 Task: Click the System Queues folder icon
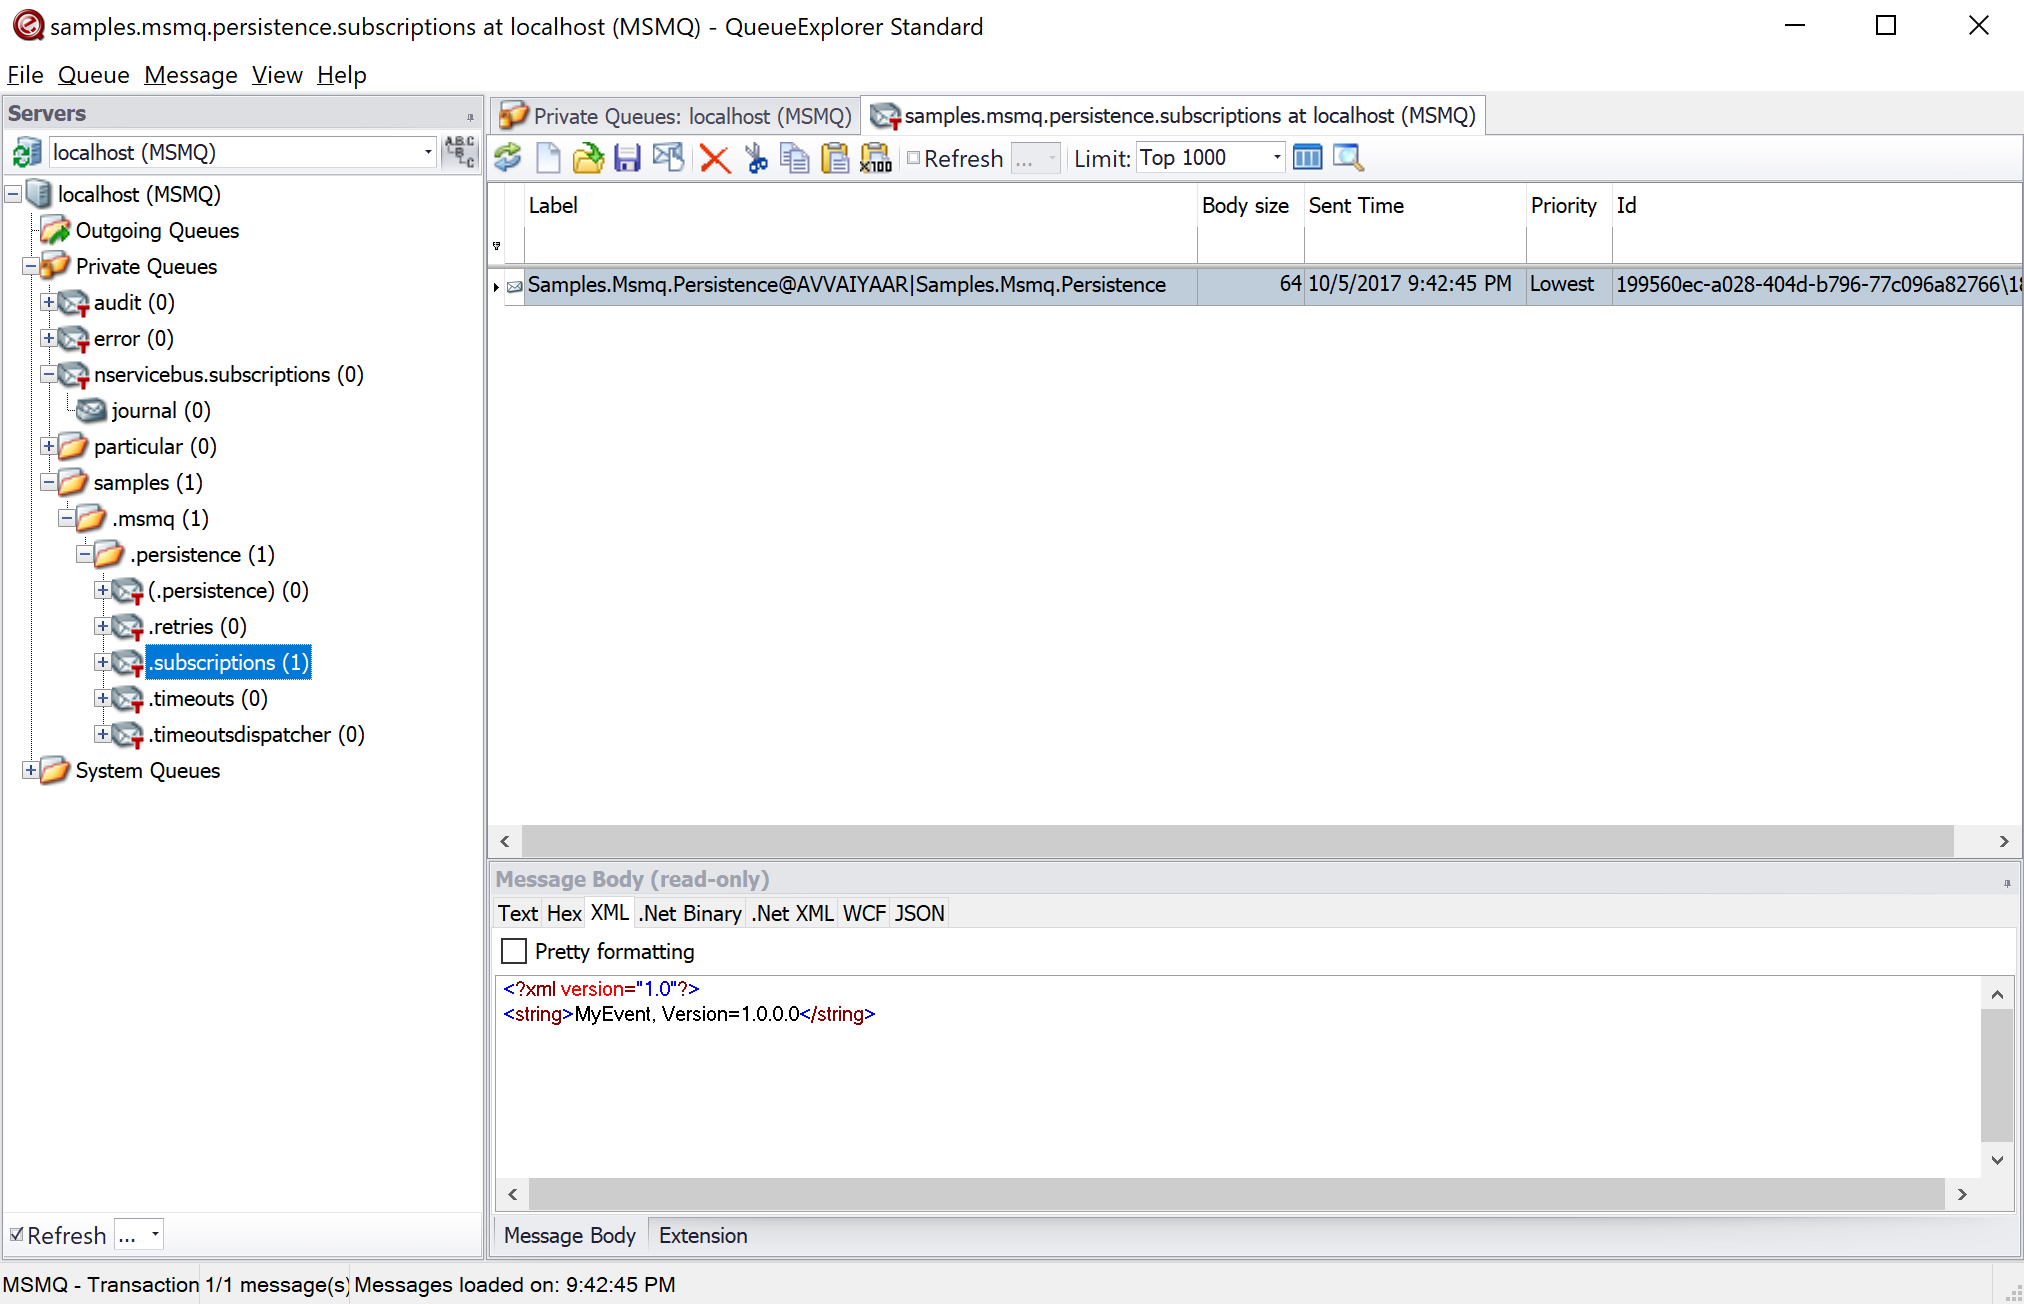[56, 771]
